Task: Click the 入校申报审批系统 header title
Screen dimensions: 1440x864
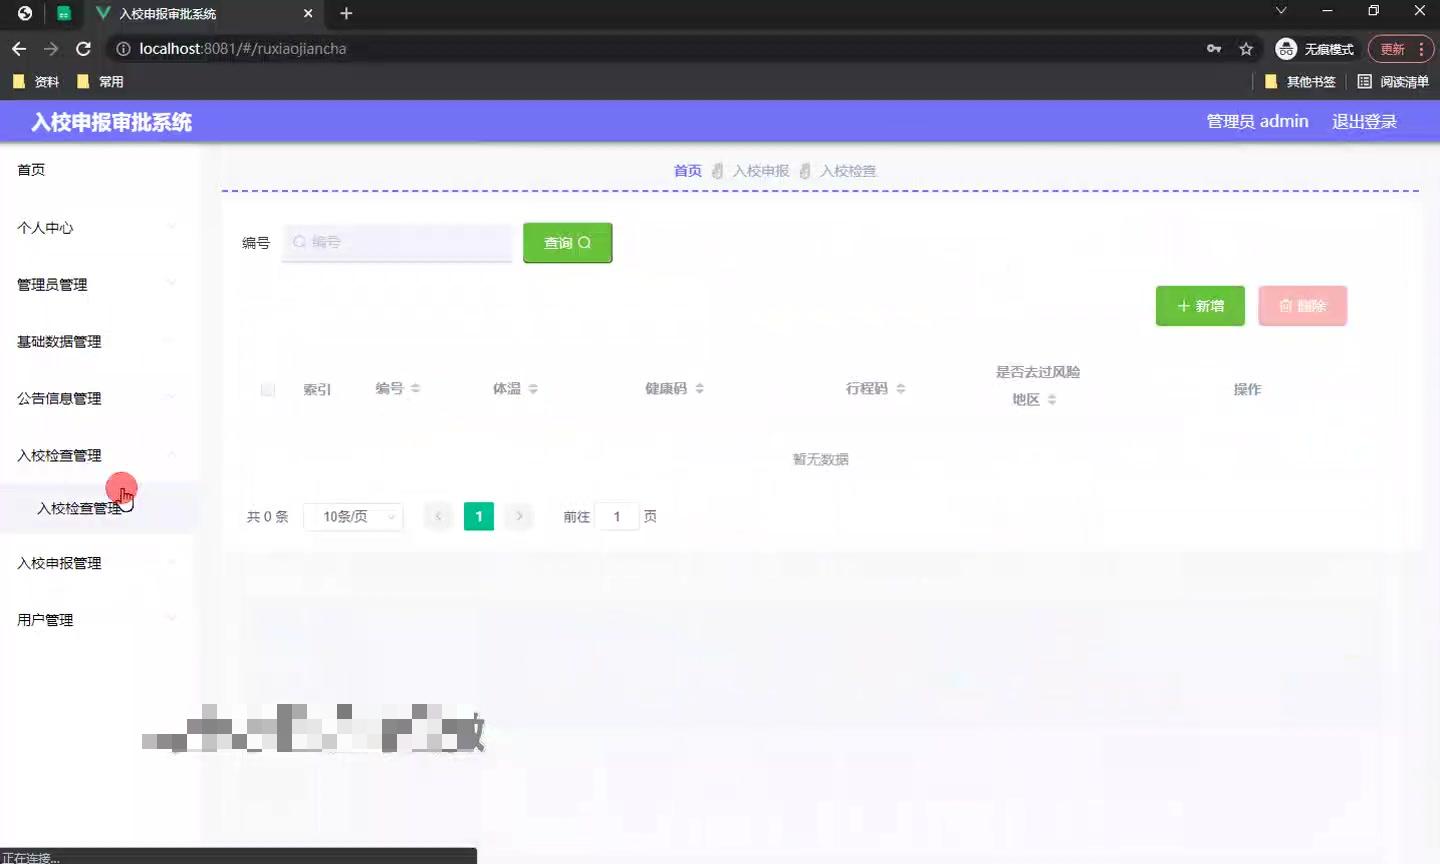Action: pyautogui.click(x=111, y=122)
